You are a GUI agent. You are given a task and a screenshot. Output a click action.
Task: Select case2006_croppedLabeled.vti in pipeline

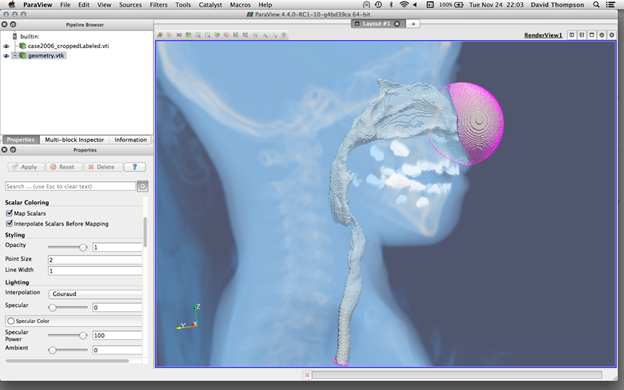pyautogui.click(x=68, y=46)
